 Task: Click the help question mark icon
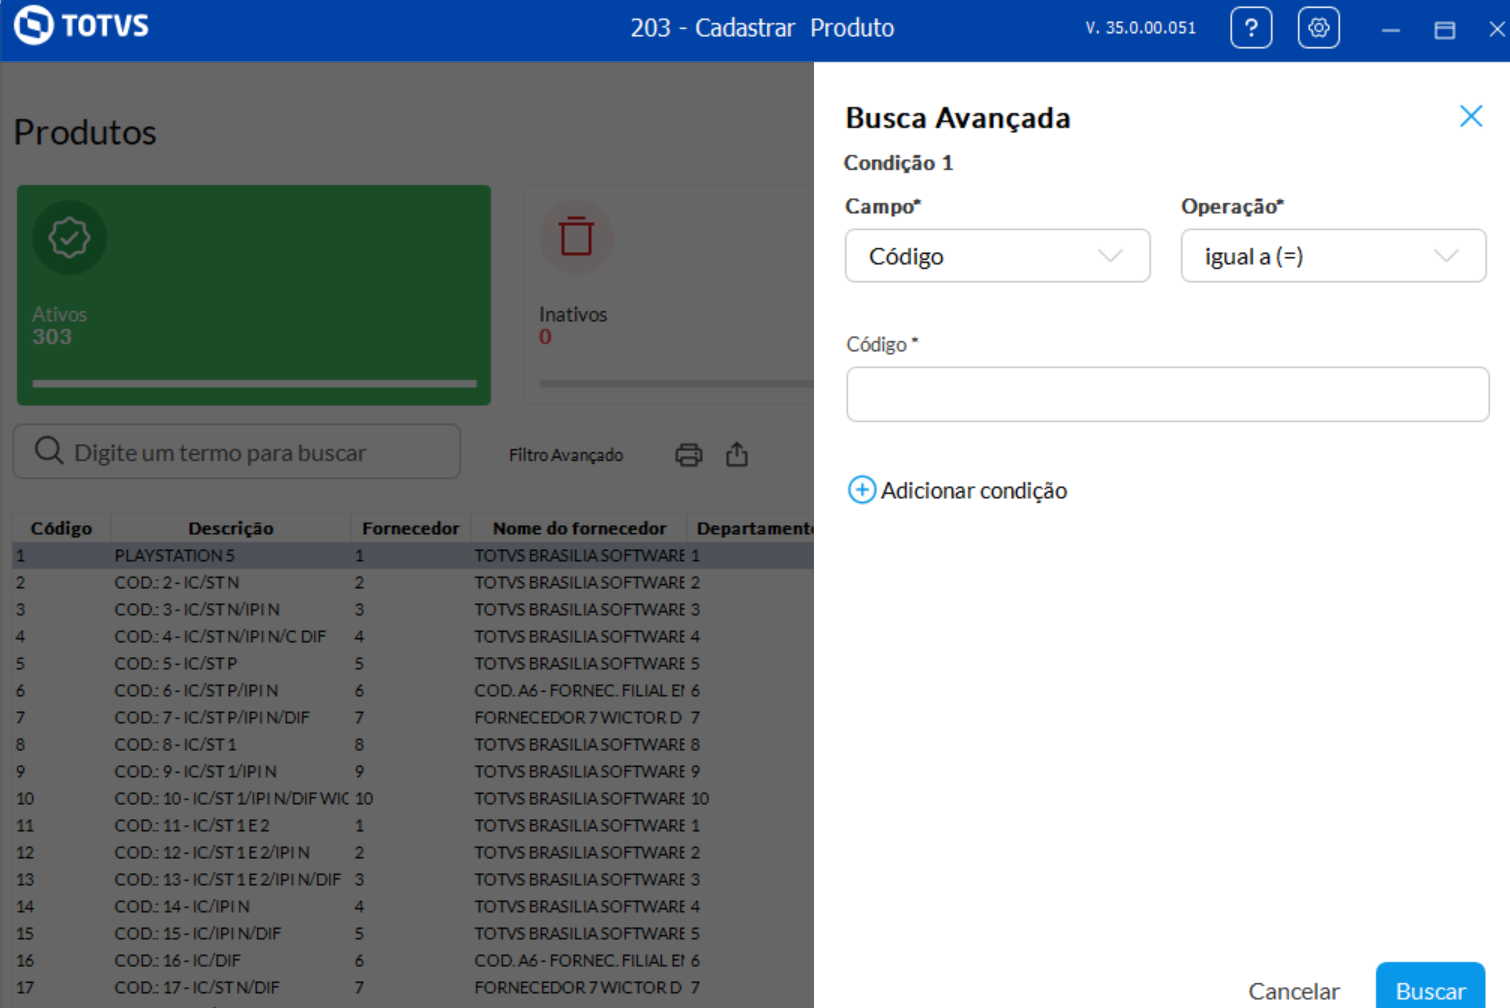[x=1251, y=28]
